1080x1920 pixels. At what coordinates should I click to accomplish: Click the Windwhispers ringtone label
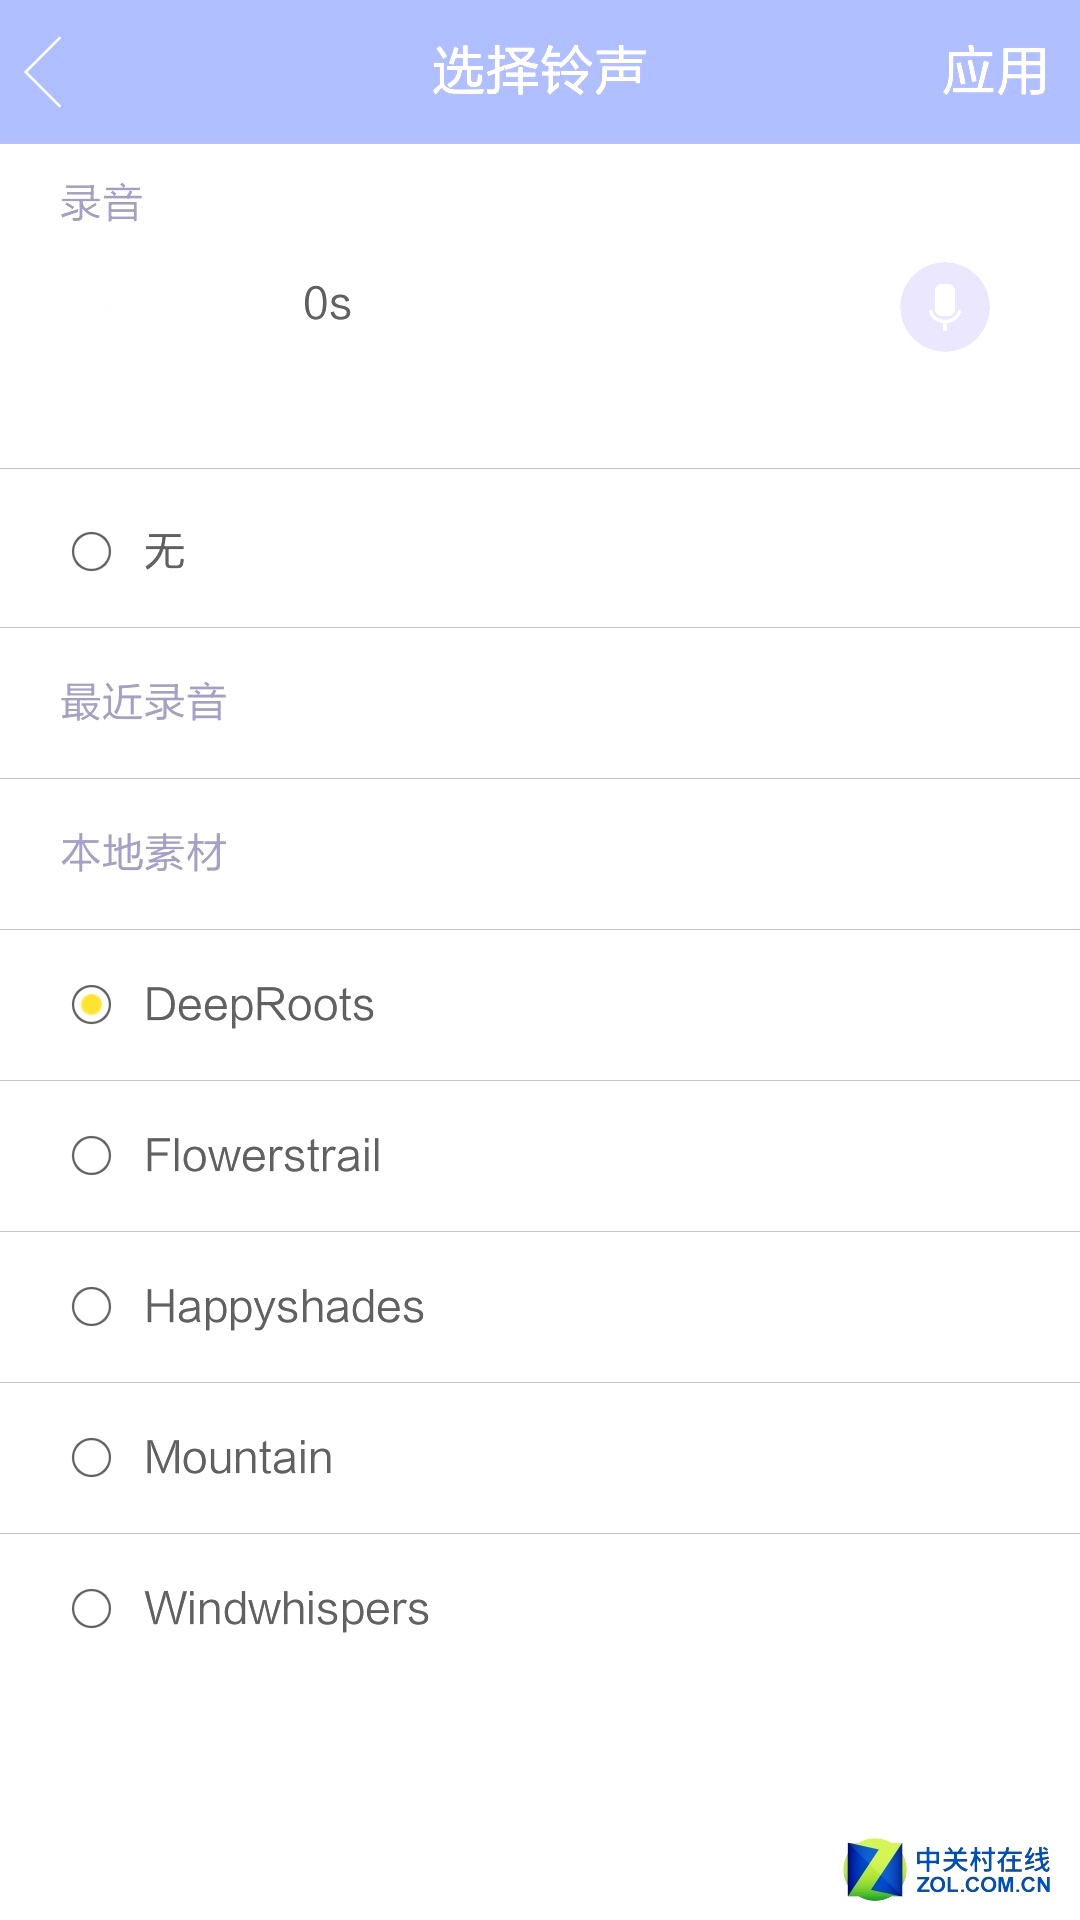tap(286, 1609)
